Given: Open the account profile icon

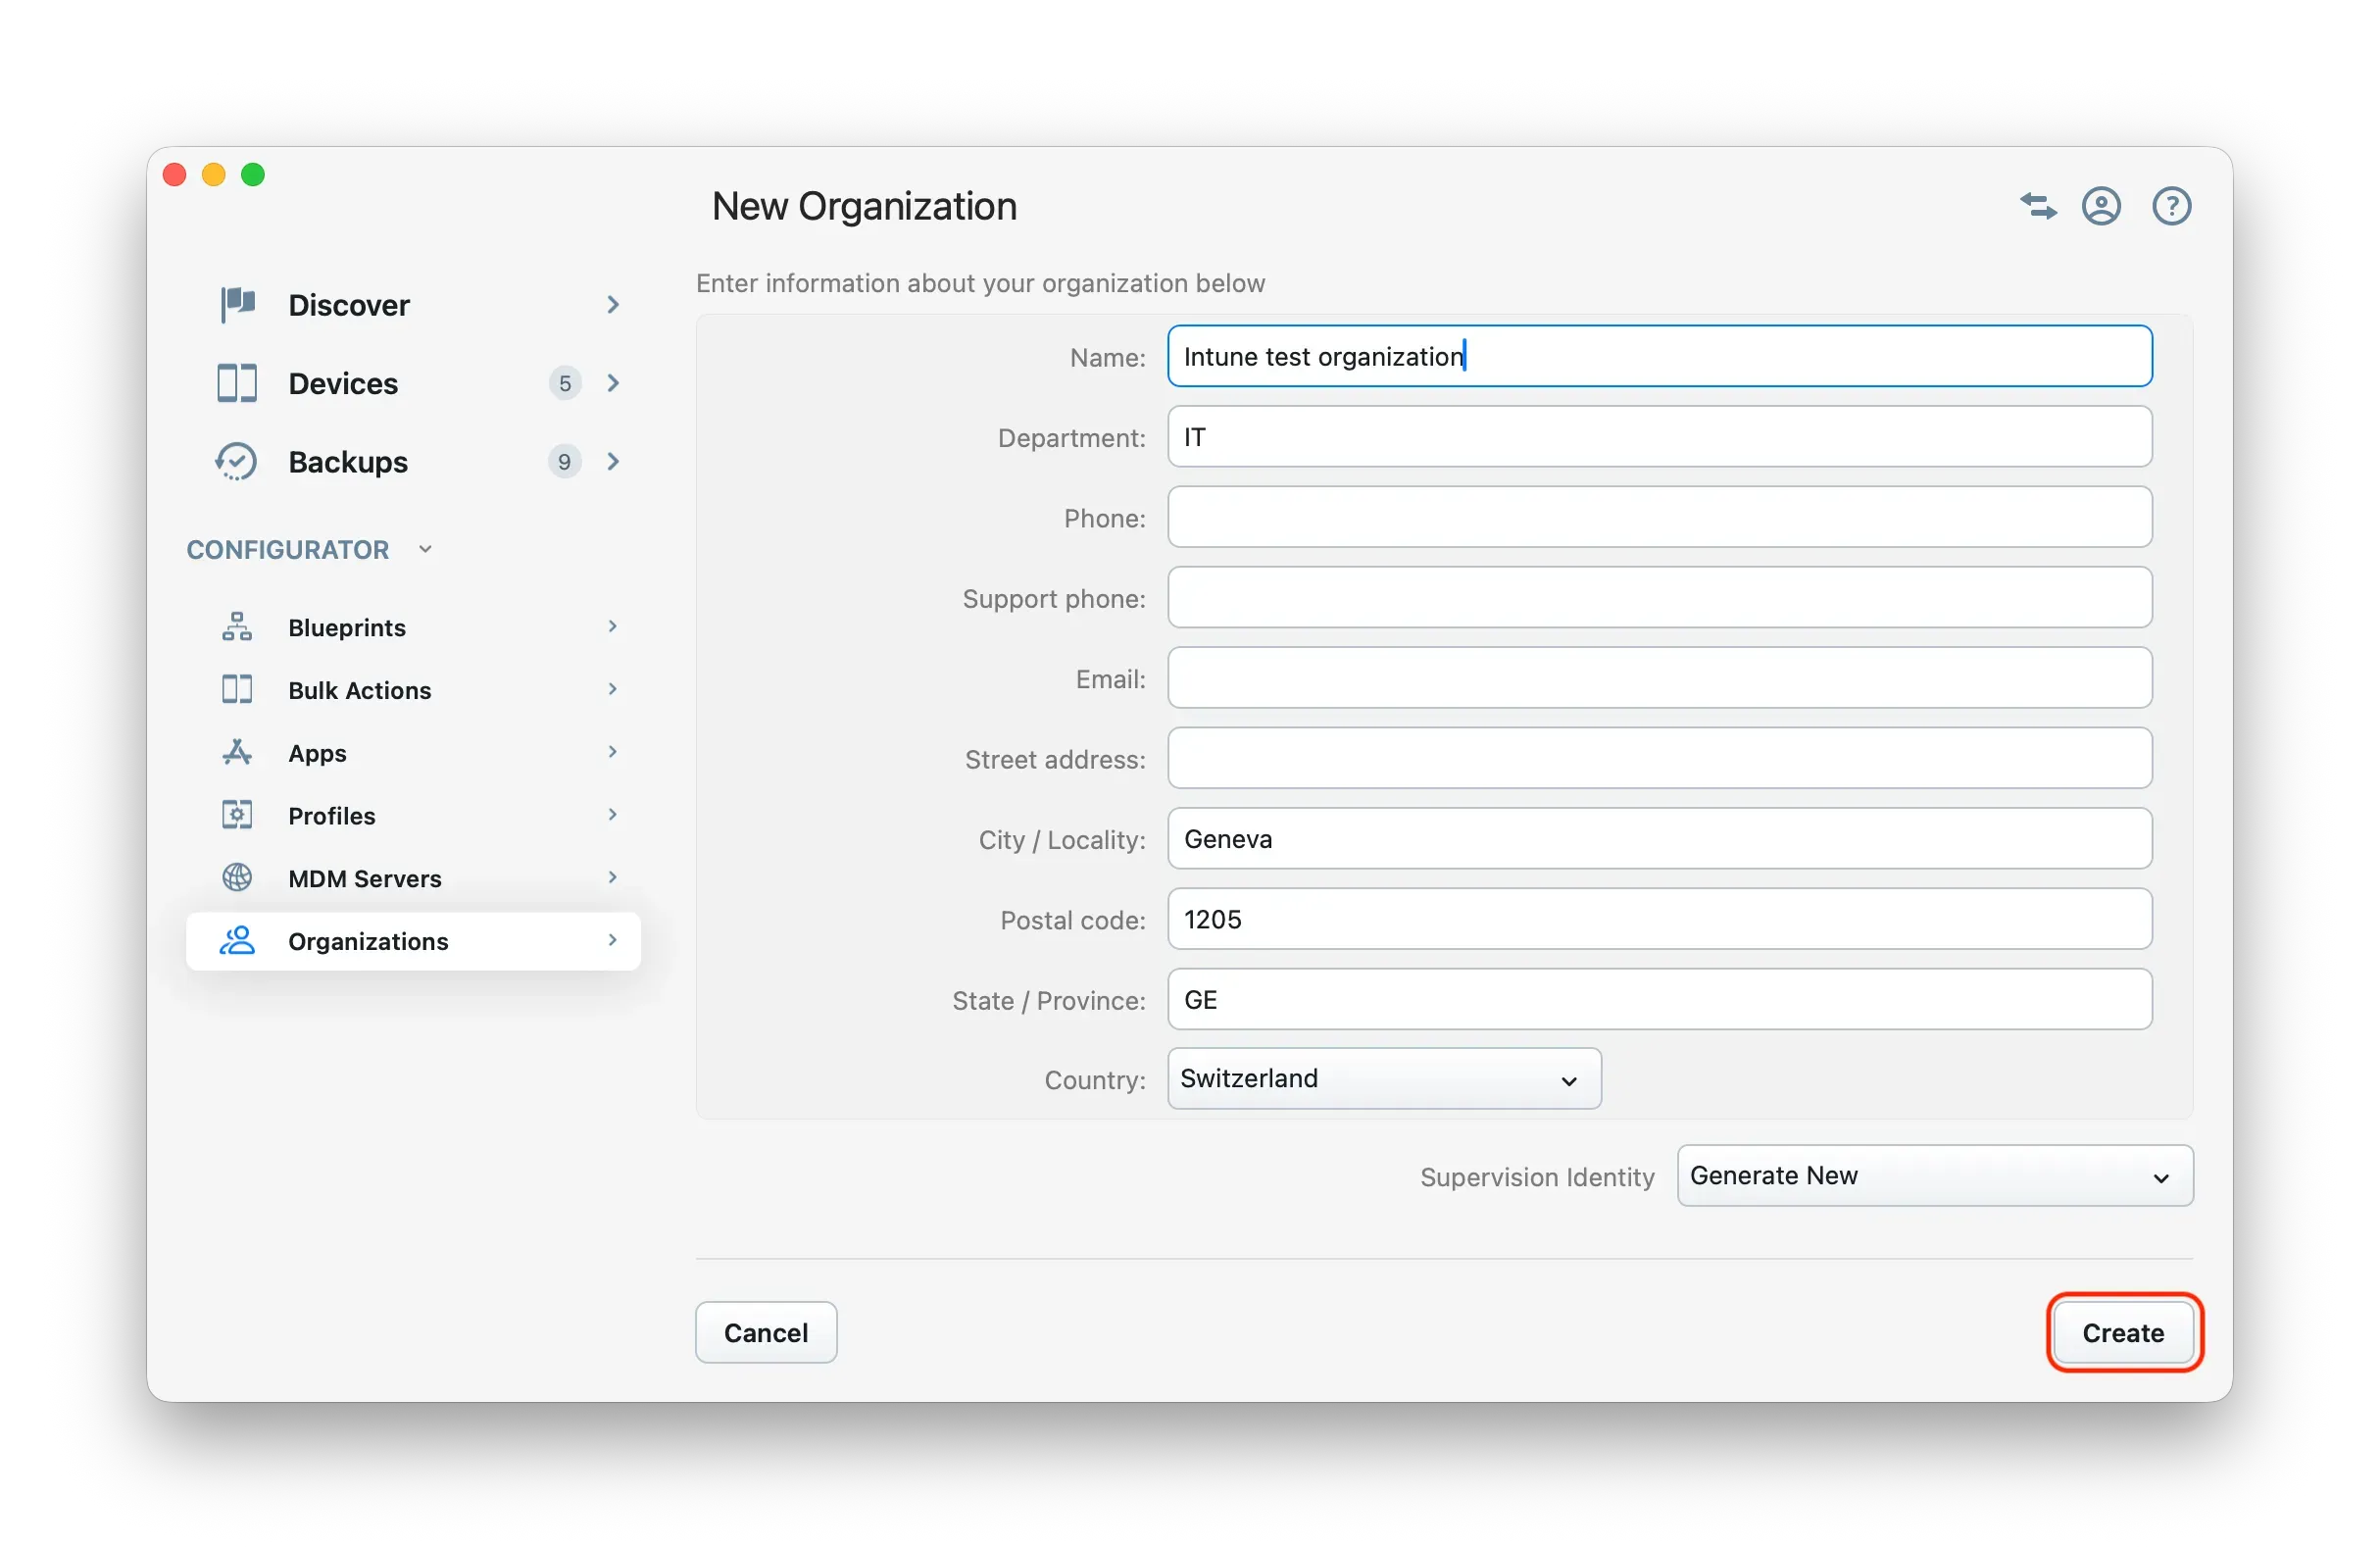Looking at the screenshot, I should [x=2101, y=206].
